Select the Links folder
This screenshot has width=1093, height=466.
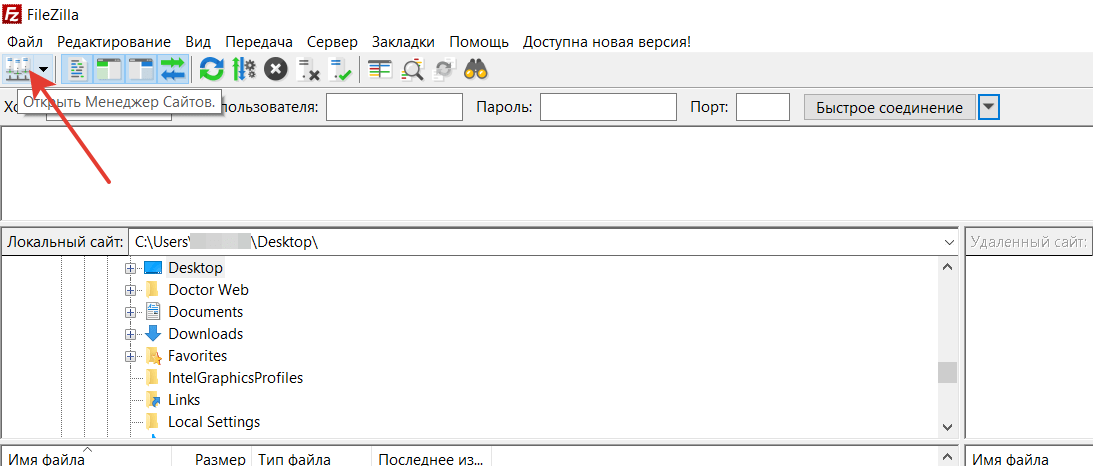click(x=184, y=400)
